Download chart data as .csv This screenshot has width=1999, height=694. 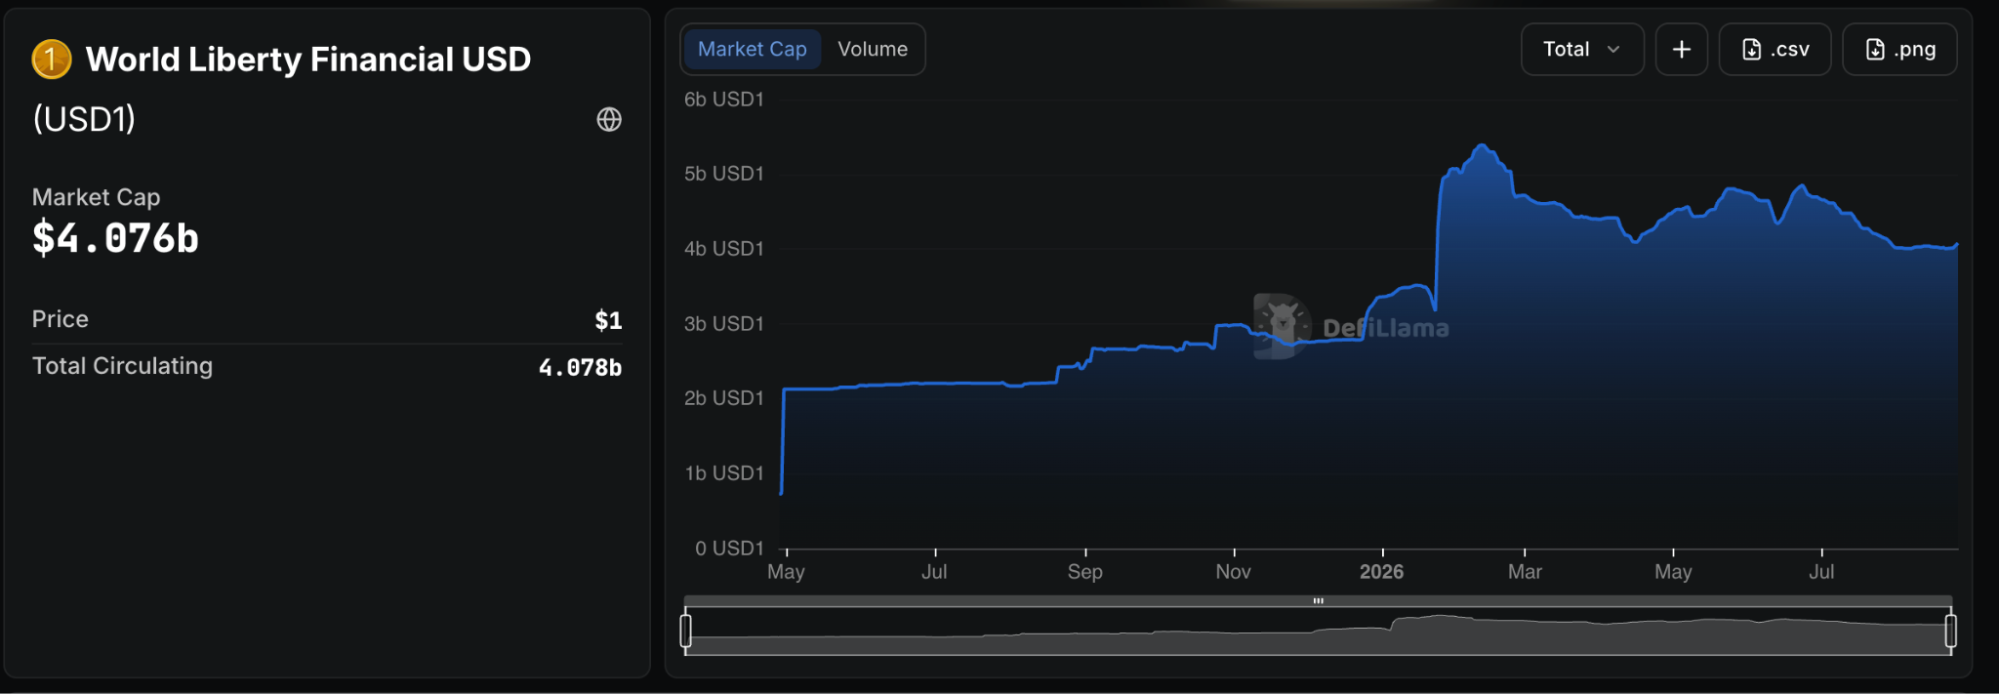pos(1775,49)
